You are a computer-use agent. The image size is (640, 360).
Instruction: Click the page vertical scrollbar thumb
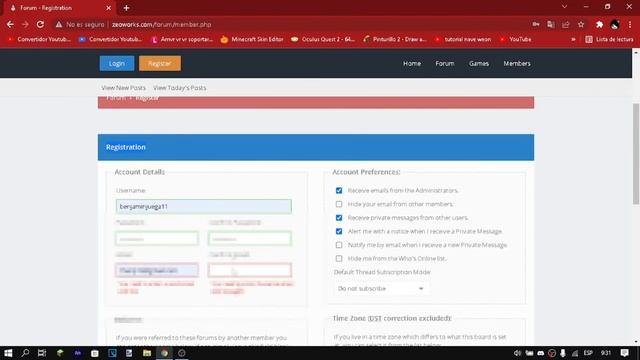(636, 153)
